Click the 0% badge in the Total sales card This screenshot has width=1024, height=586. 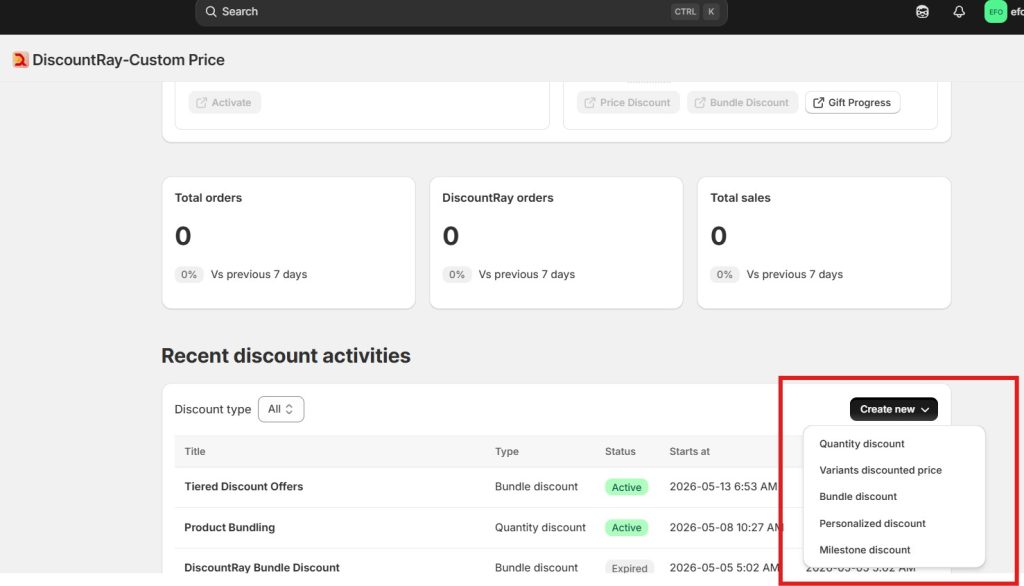pyautogui.click(x=724, y=274)
